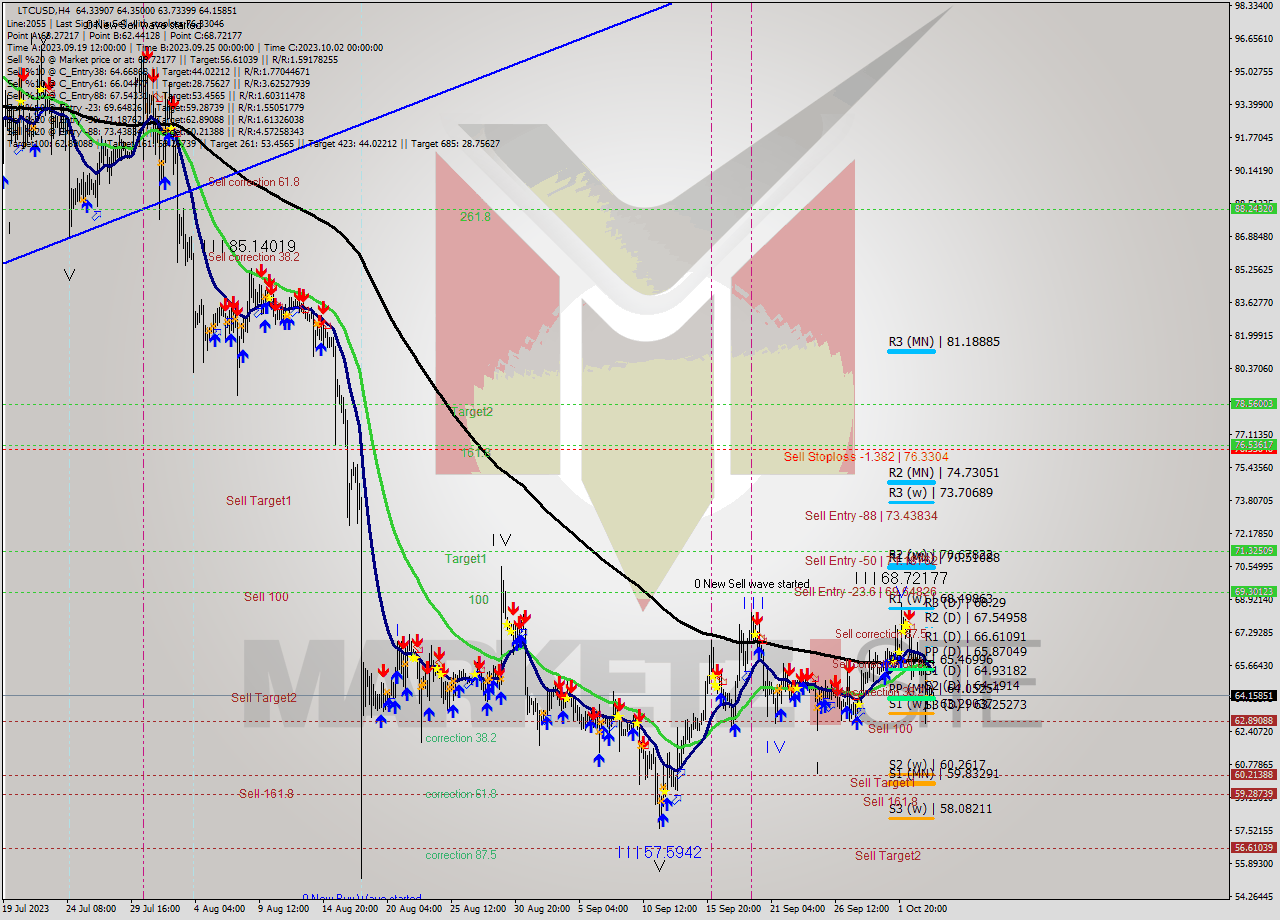Click the 98.33400 price axis value
This screenshot has width=1280, height=920.
pos(1253,6)
